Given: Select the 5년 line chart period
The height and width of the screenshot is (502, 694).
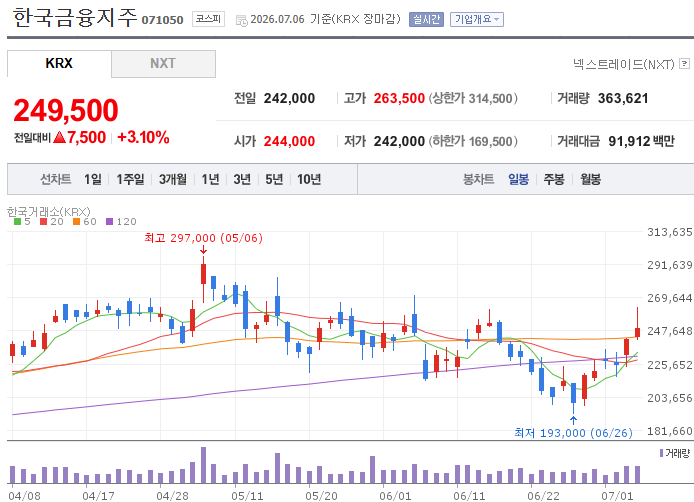Looking at the screenshot, I should (x=274, y=179).
